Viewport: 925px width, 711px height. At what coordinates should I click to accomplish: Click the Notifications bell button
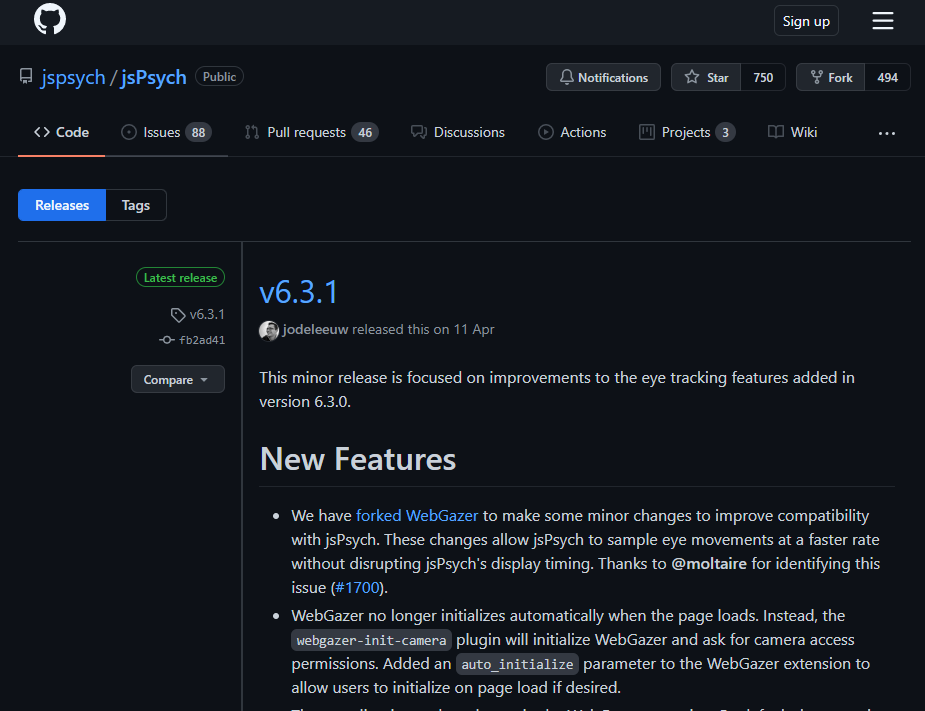(x=603, y=77)
